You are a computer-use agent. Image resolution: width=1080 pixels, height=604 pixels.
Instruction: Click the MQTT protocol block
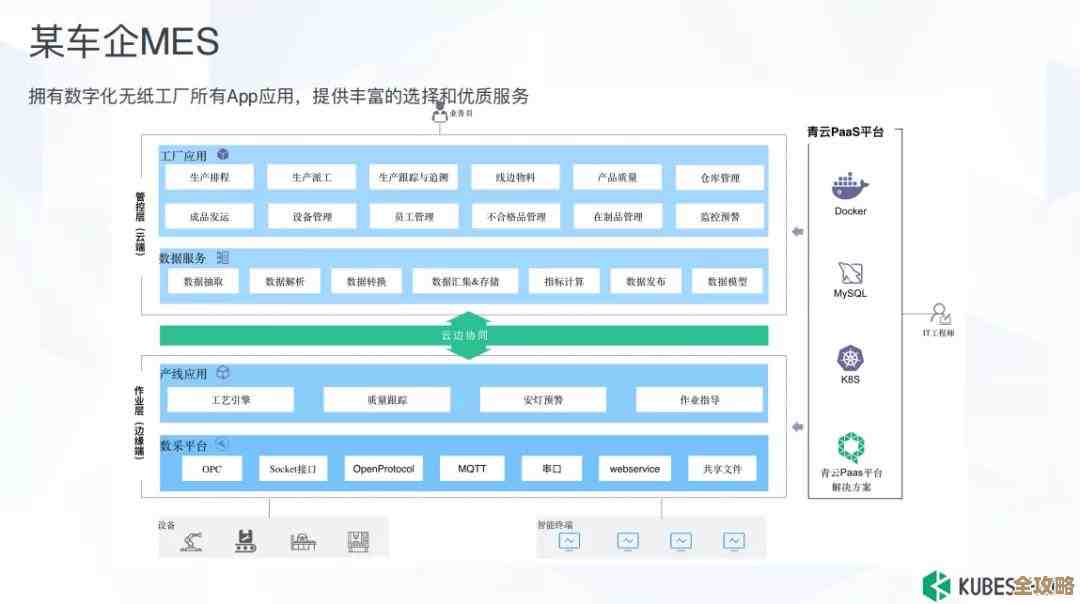click(x=471, y=467)
